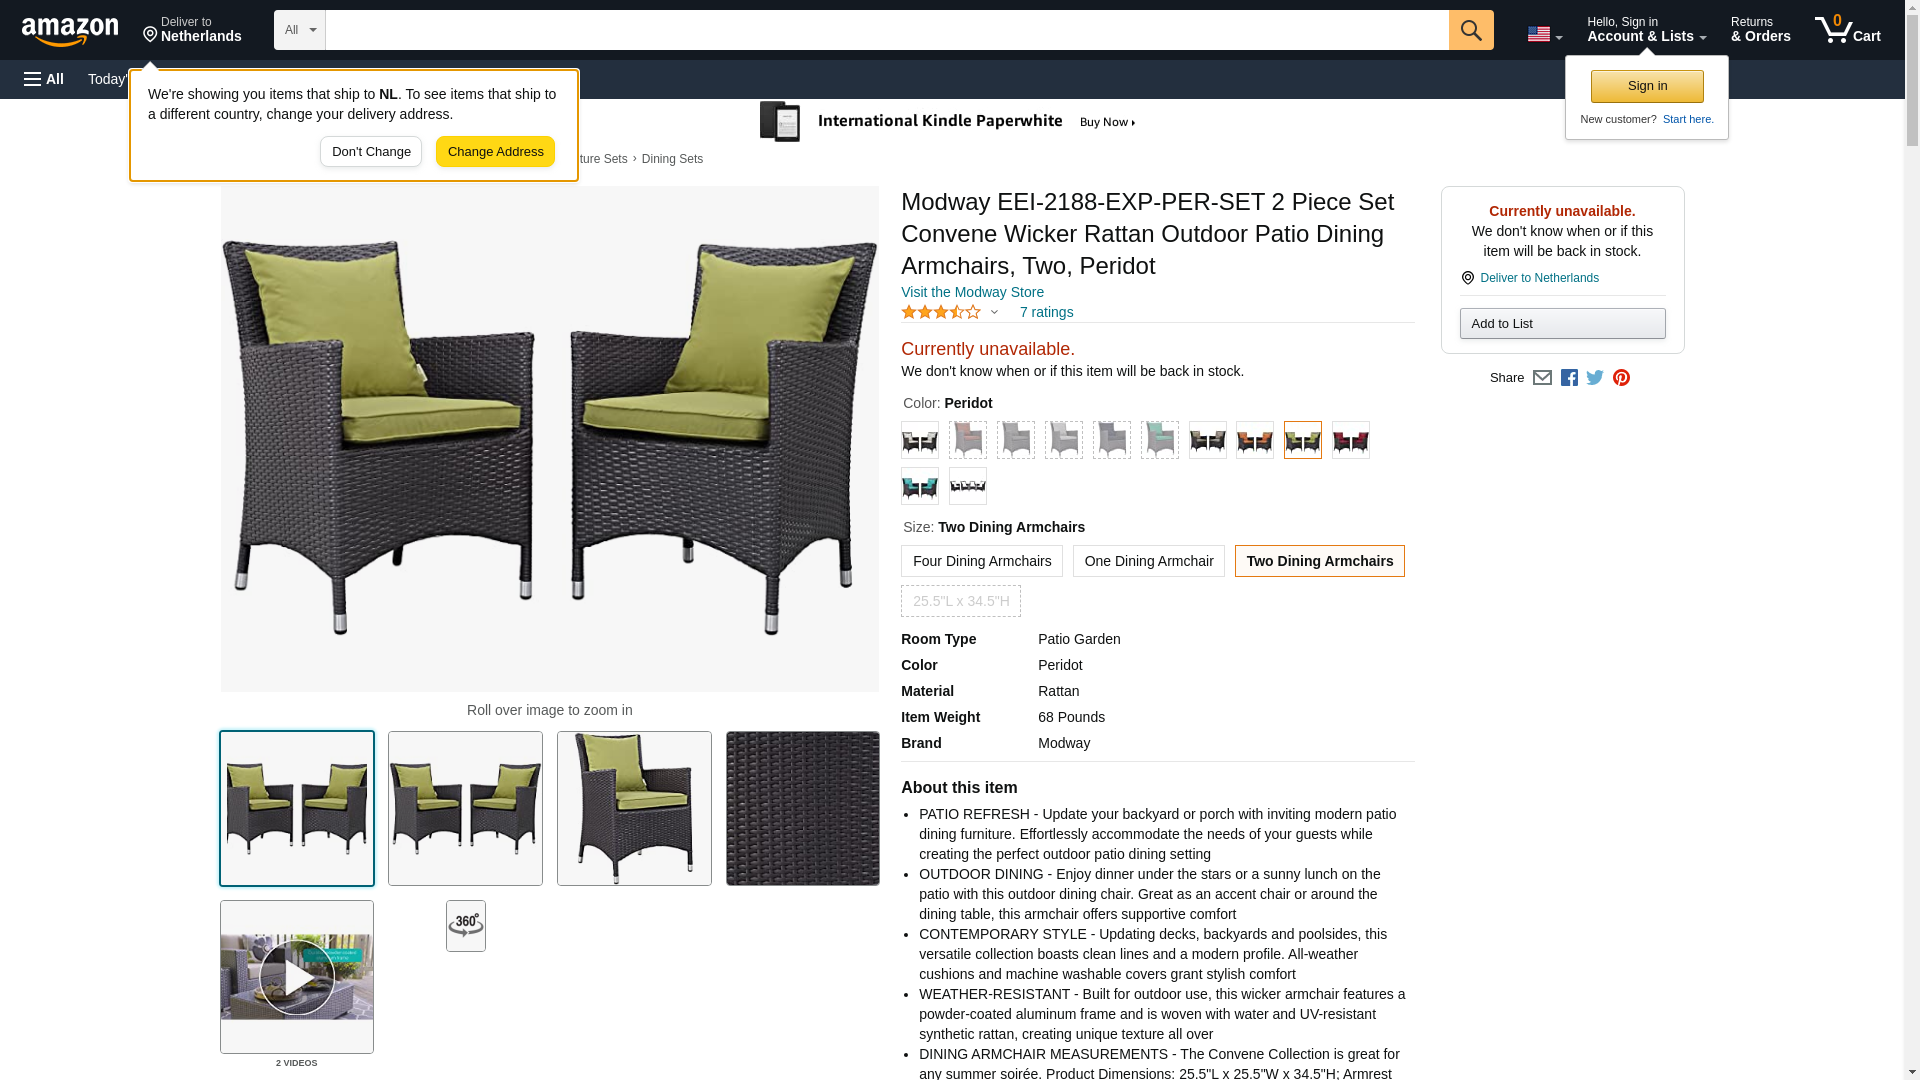Choose the Two Dining Armchairs option
1920x1080 pixels.
[1320, 561]
